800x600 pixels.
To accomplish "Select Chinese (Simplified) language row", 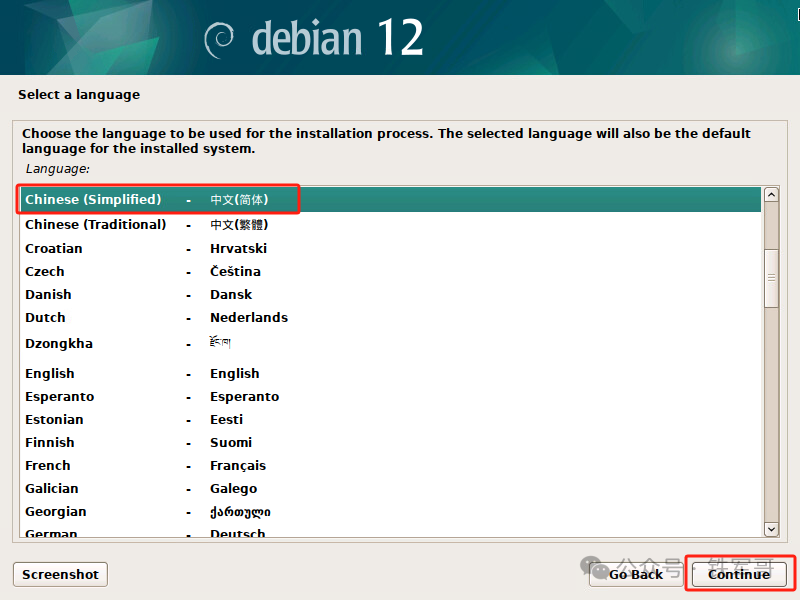I will 391,199.
